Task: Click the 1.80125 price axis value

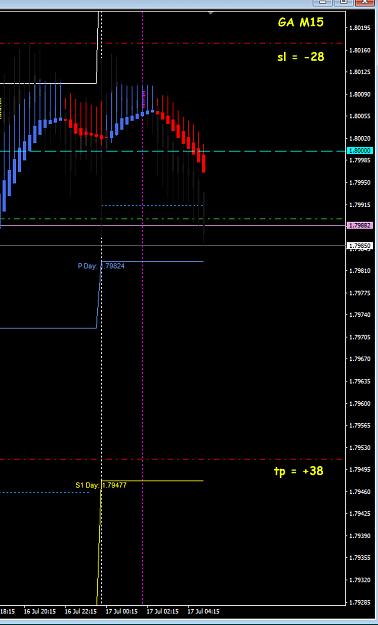Action: tap(360, 72)
